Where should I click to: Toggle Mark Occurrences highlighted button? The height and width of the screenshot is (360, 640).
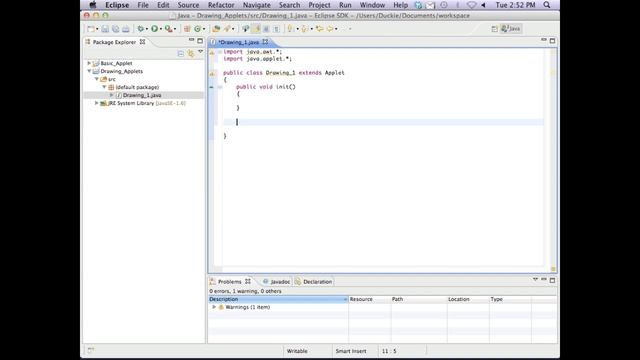coord(256,29)
